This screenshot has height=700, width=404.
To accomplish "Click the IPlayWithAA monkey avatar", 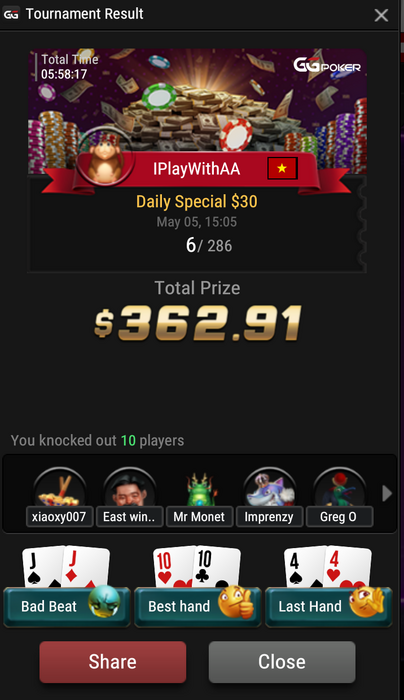I will point(106,161).
